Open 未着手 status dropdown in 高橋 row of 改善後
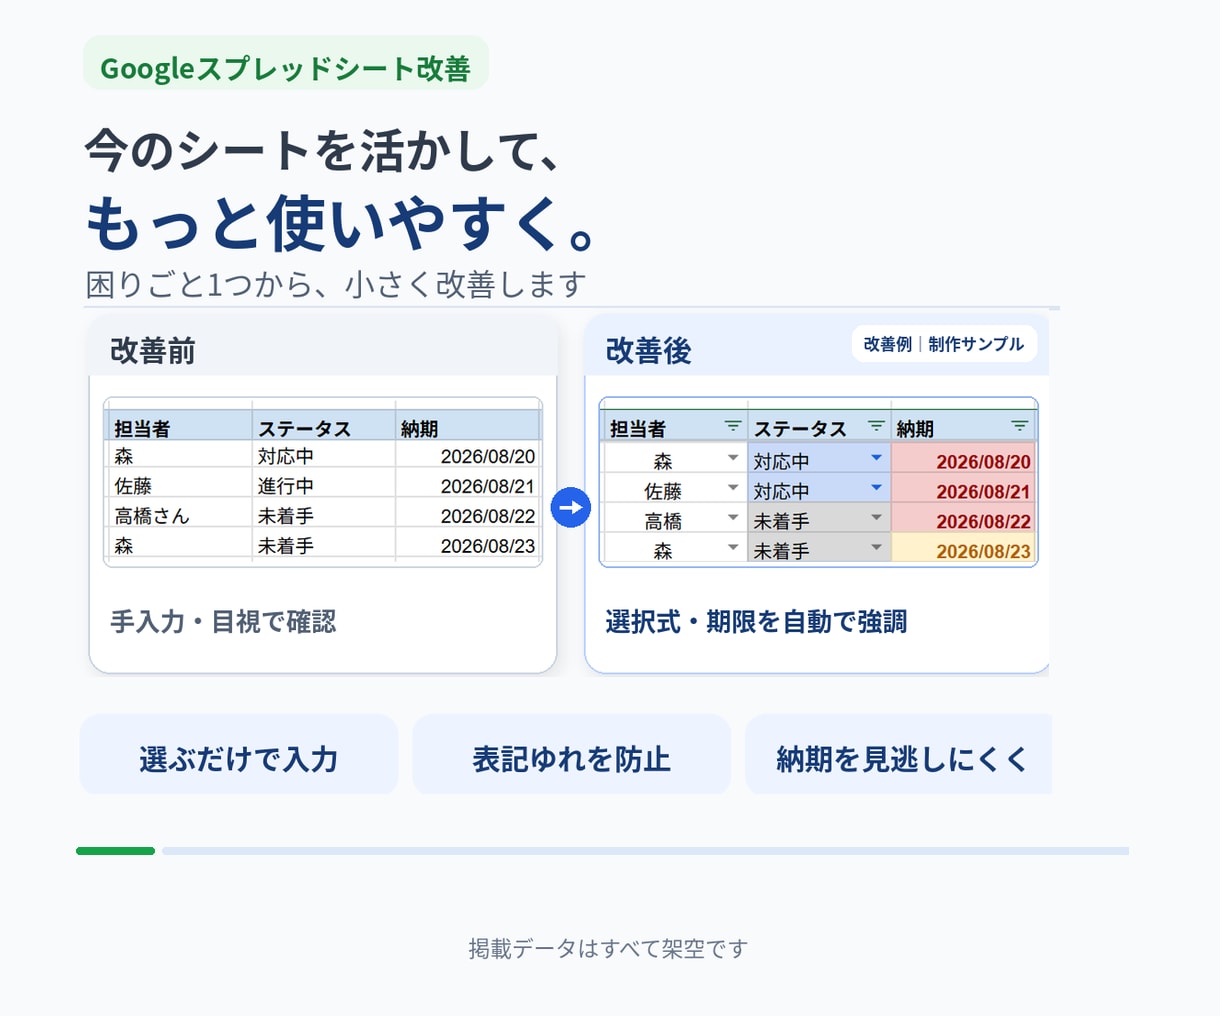 (876, 518)
